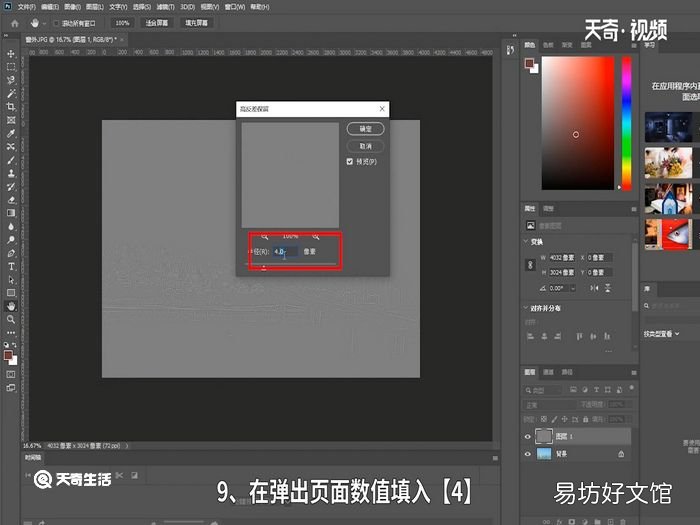
Task: Select the Eyedropper tool
Action: (x=11, y=133)
